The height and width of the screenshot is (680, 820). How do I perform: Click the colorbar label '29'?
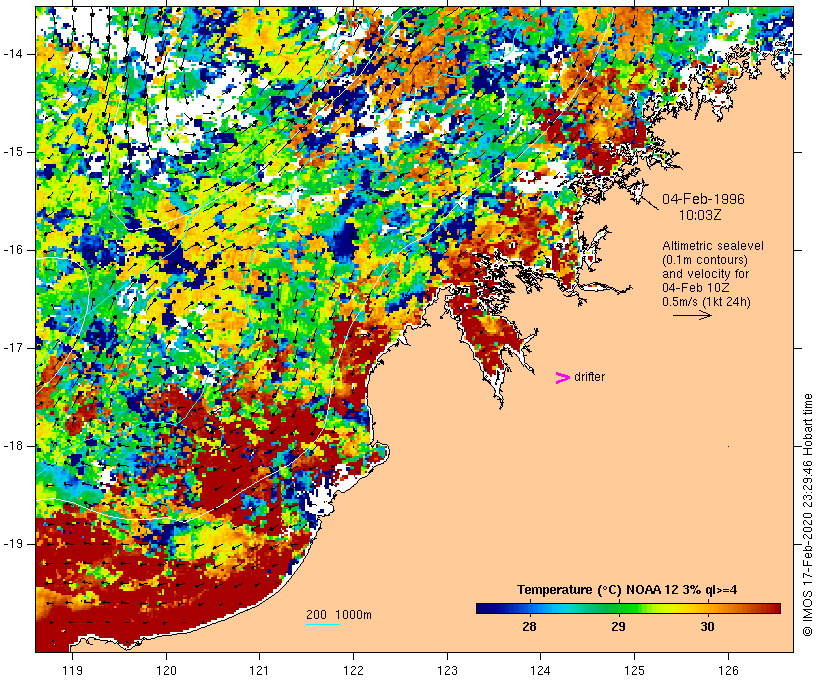tap(618, 627)
